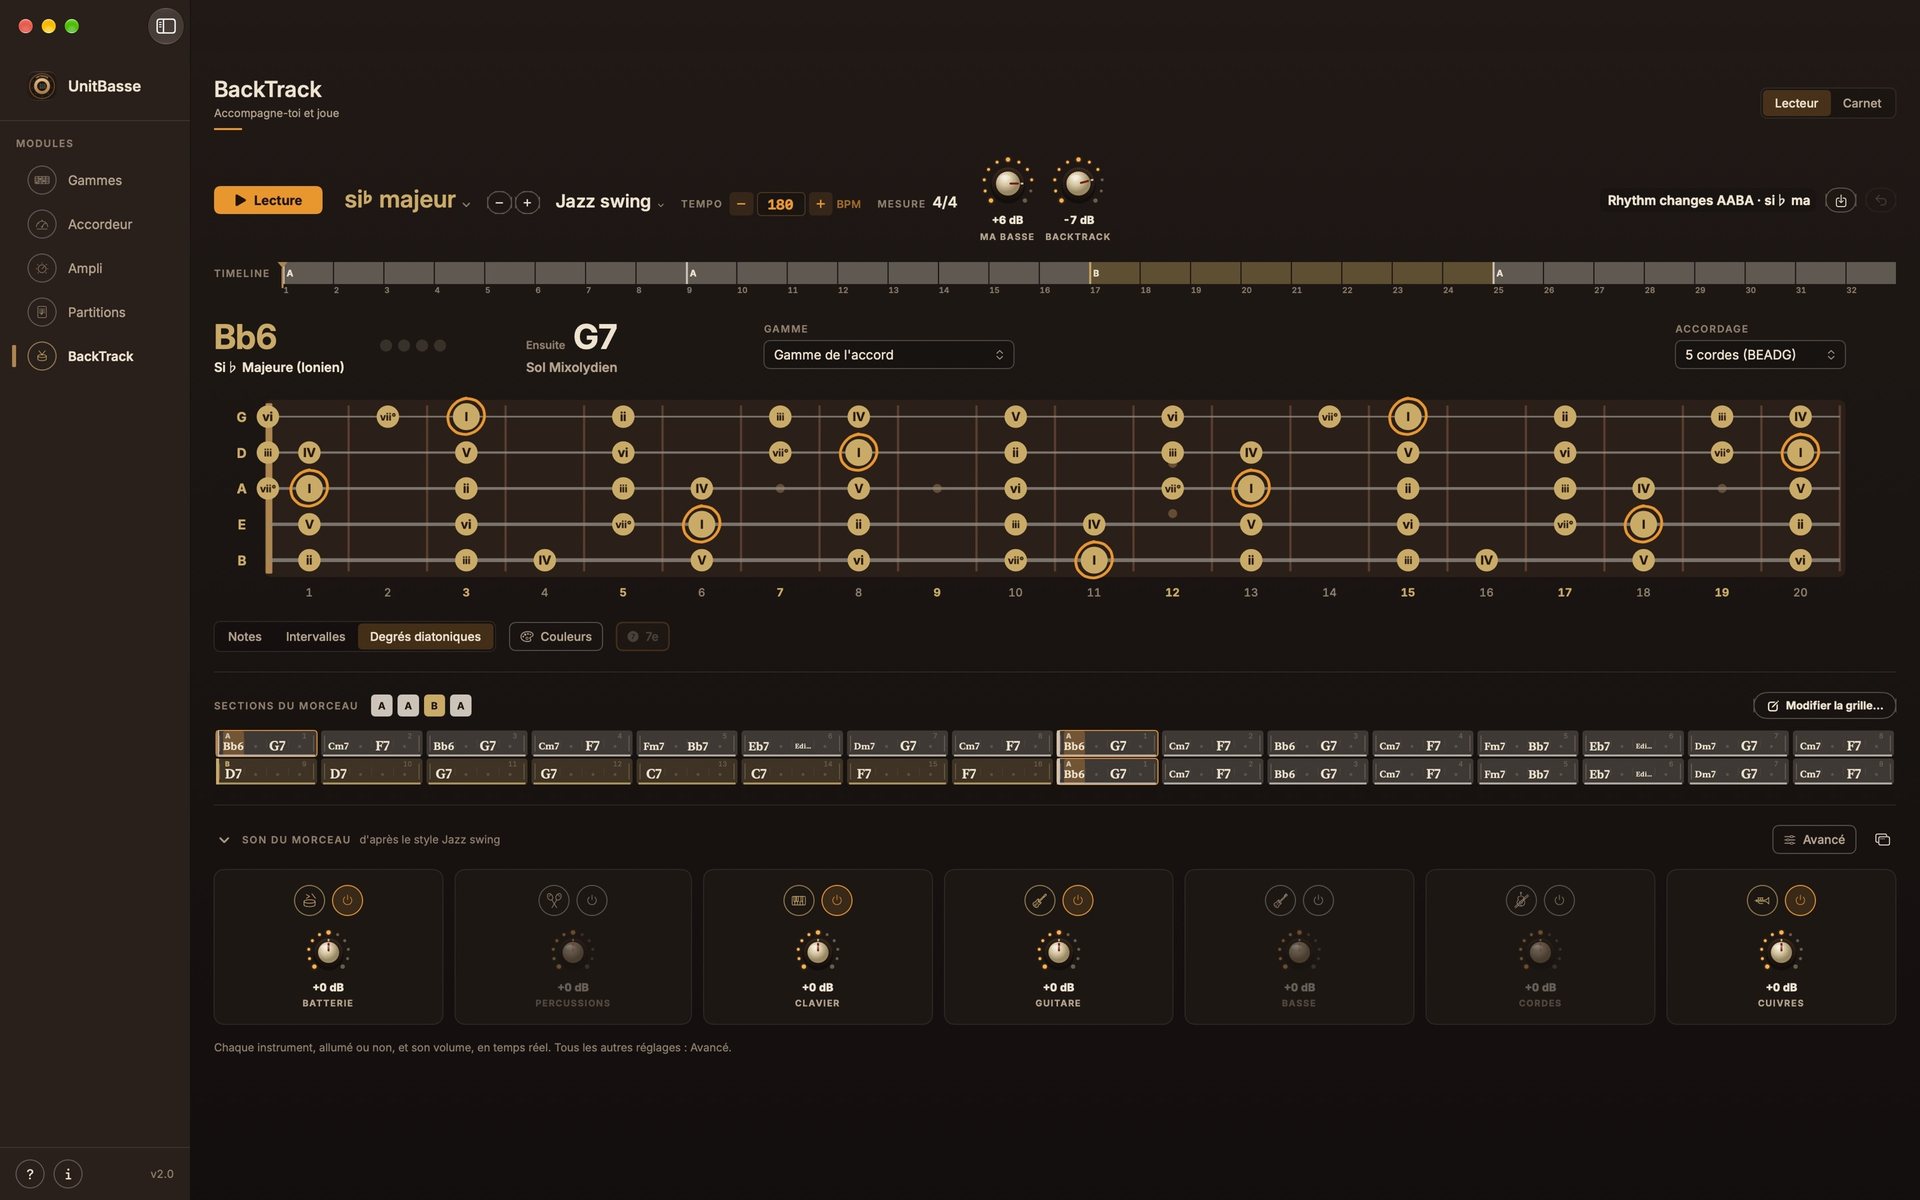Turn on the Cordes power toggle

click(1559, 900)
